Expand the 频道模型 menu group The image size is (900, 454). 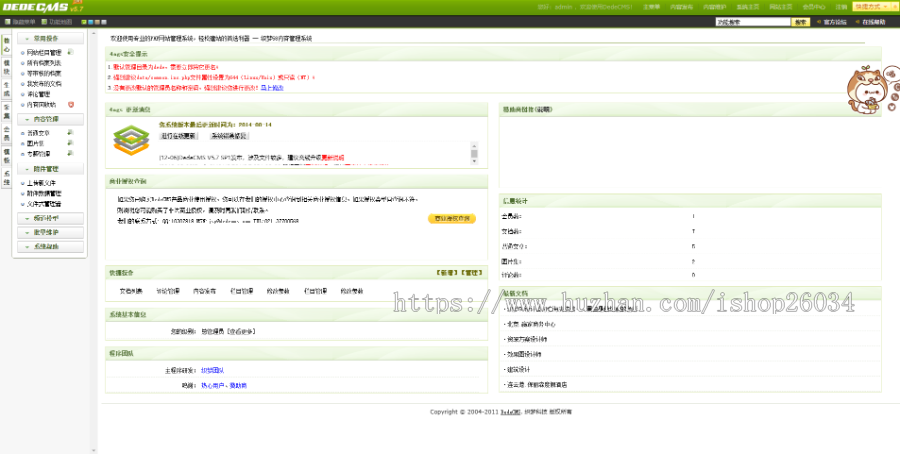[51, 218]
